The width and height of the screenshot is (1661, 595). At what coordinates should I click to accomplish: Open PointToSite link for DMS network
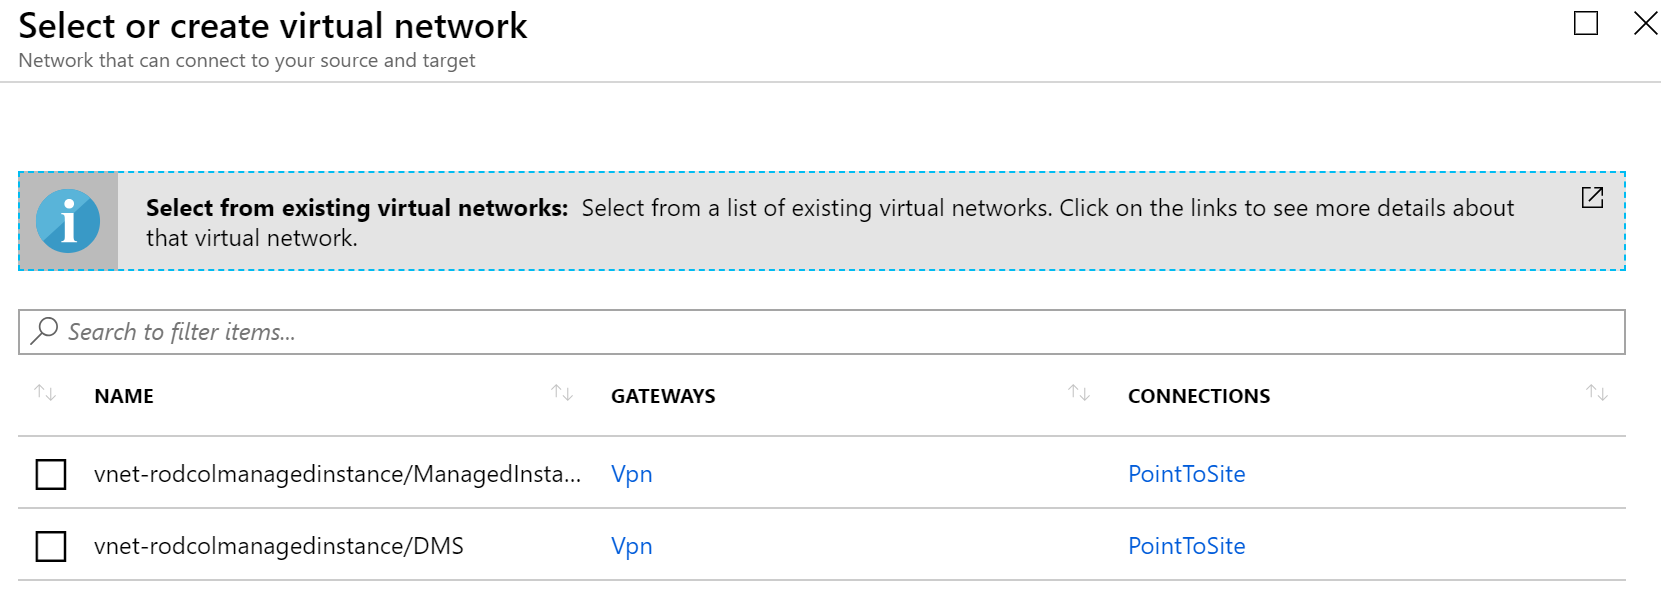click(x=1186, y=546)
